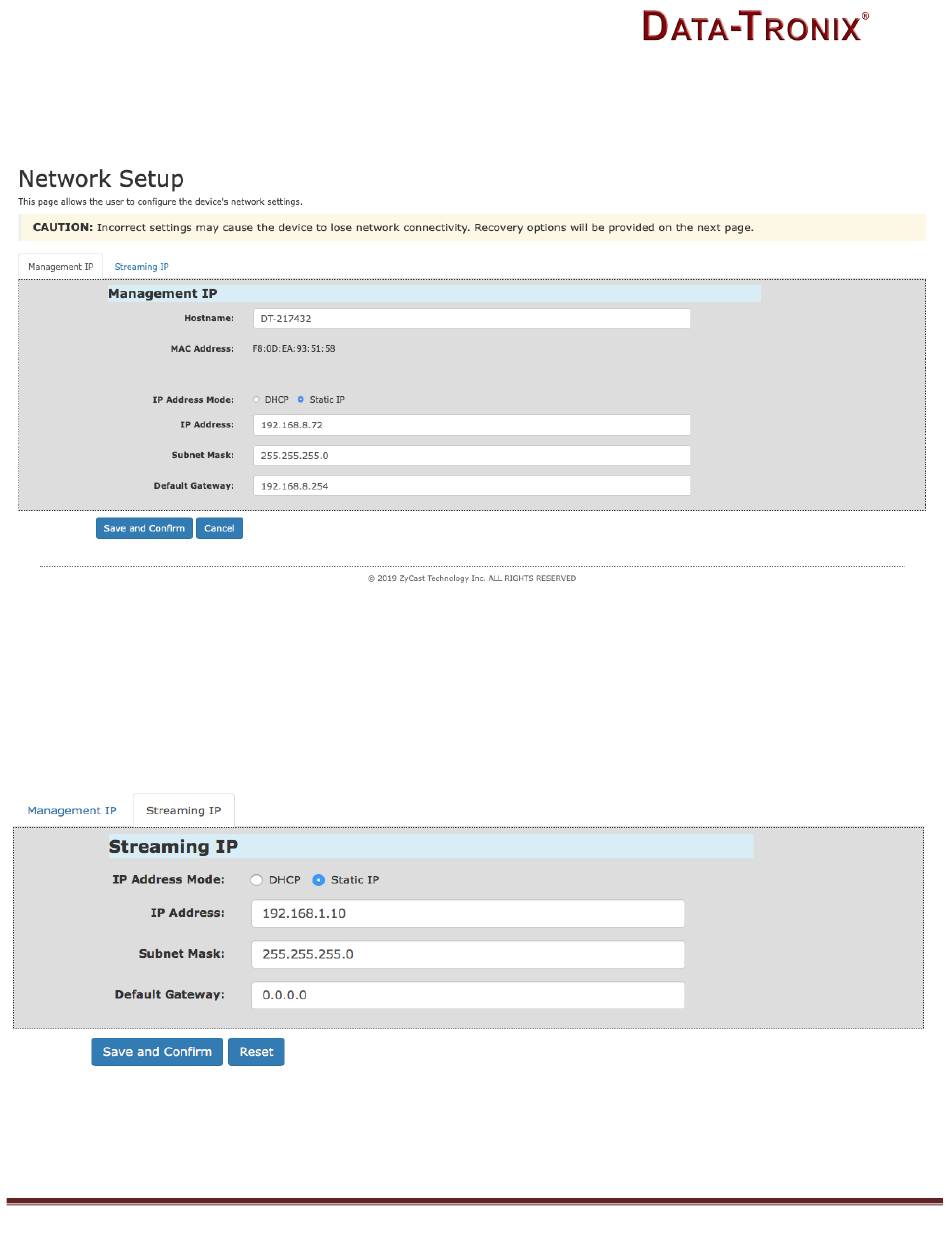Open the lower Management IP tab
The image size is (950, 1260).
(72, 810)
